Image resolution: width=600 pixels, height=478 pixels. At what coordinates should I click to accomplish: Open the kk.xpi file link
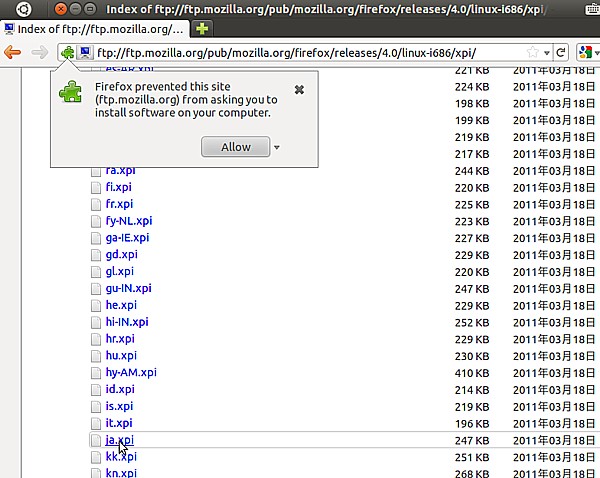tap(121, 457)
